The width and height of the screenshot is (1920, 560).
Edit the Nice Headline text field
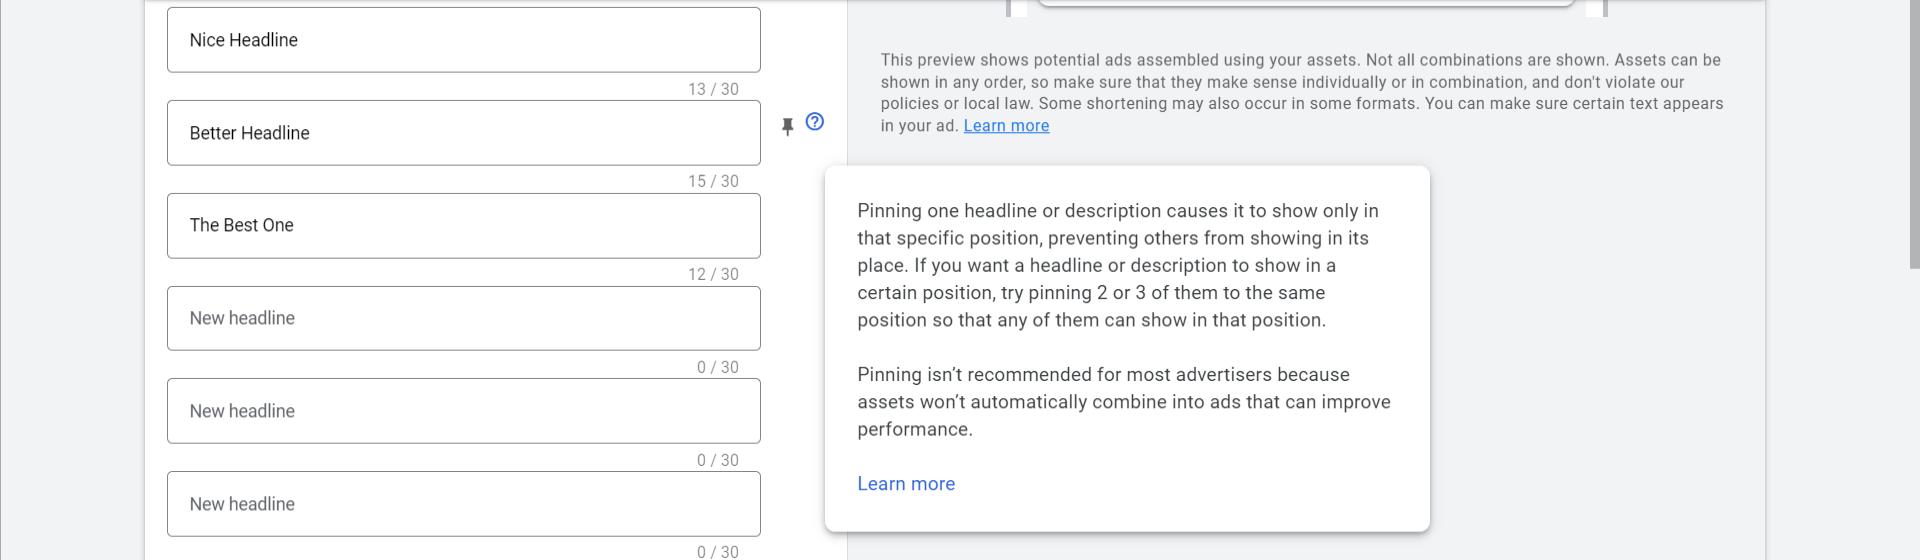click(464, 40)
